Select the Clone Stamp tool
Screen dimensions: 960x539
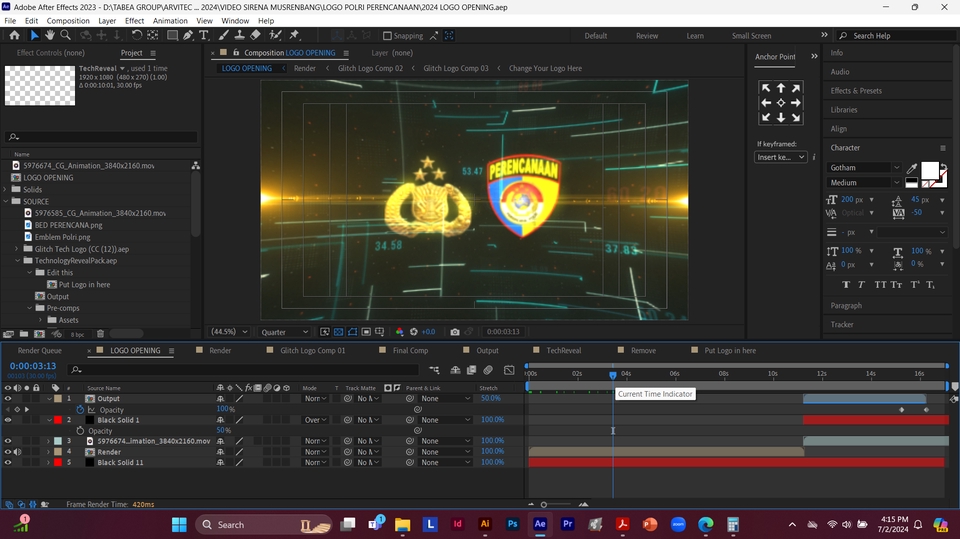coord(239,36)
